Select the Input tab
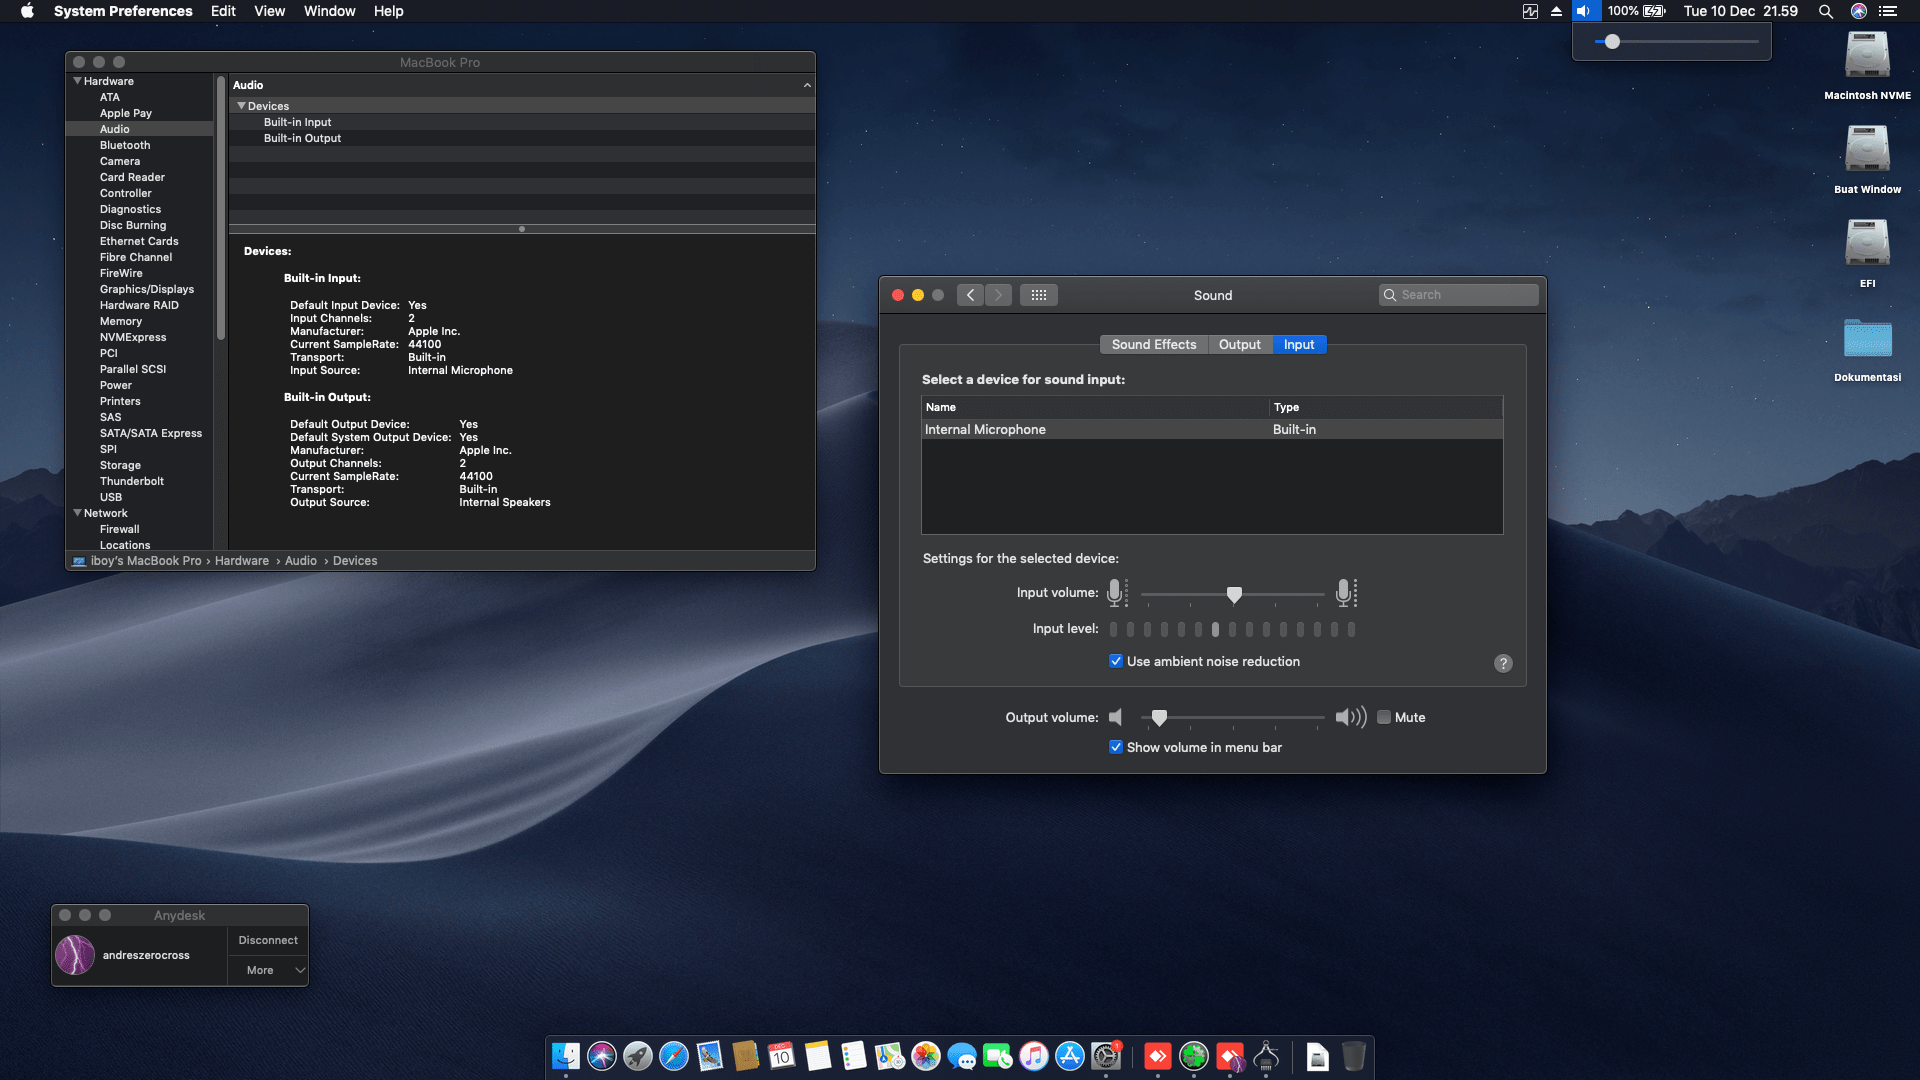This screenshot has height=1080, width=1920. [x=1299, y=344]
